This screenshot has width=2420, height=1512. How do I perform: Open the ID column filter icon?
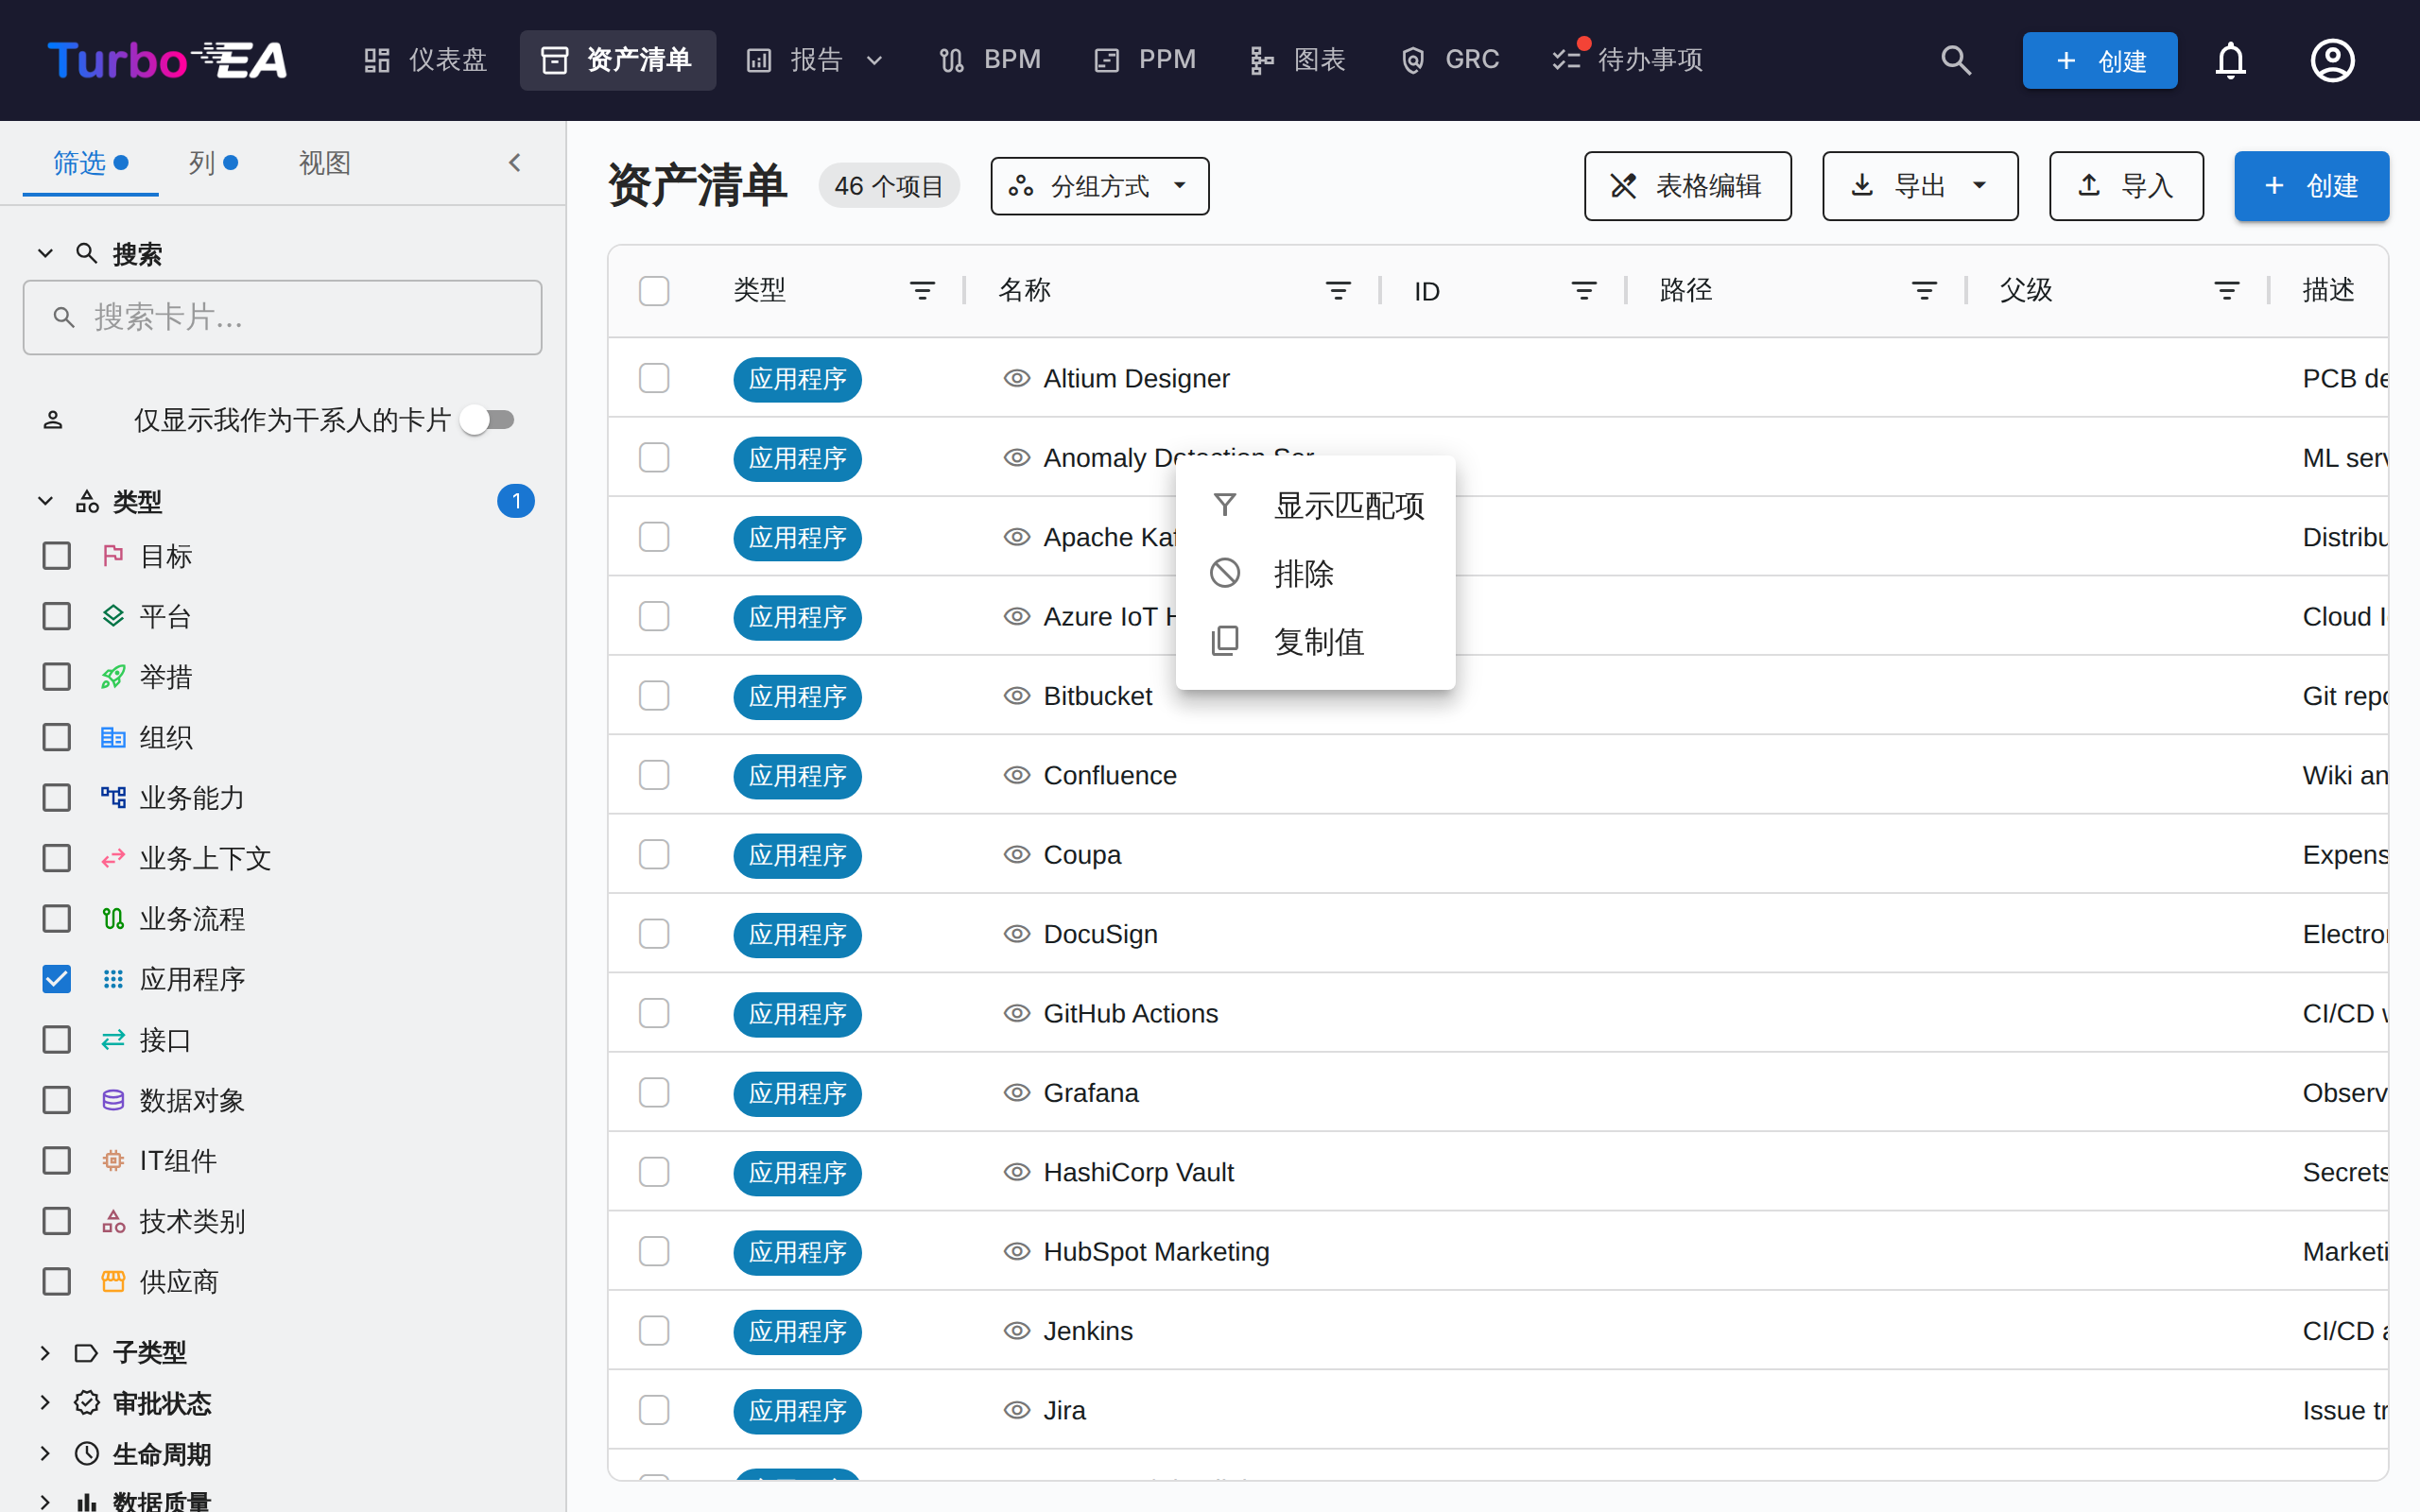(x=1584, y=291)
